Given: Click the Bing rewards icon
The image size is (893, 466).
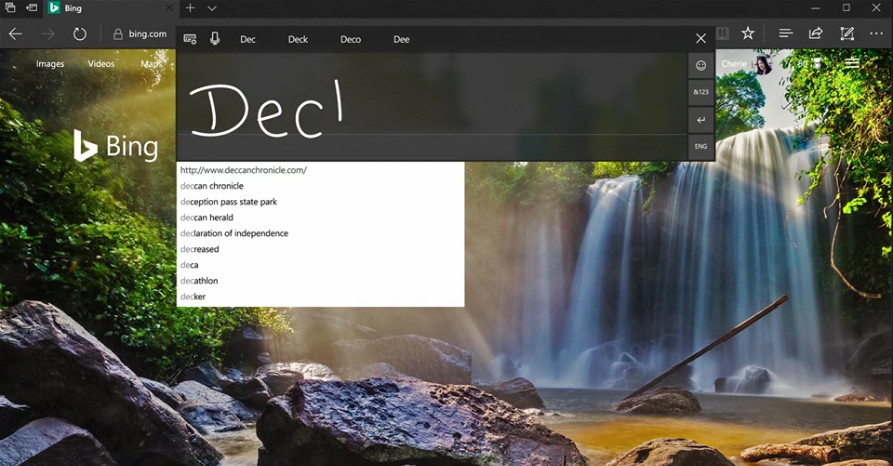Looking at the screenshot, I should click(x=817, y=64).
